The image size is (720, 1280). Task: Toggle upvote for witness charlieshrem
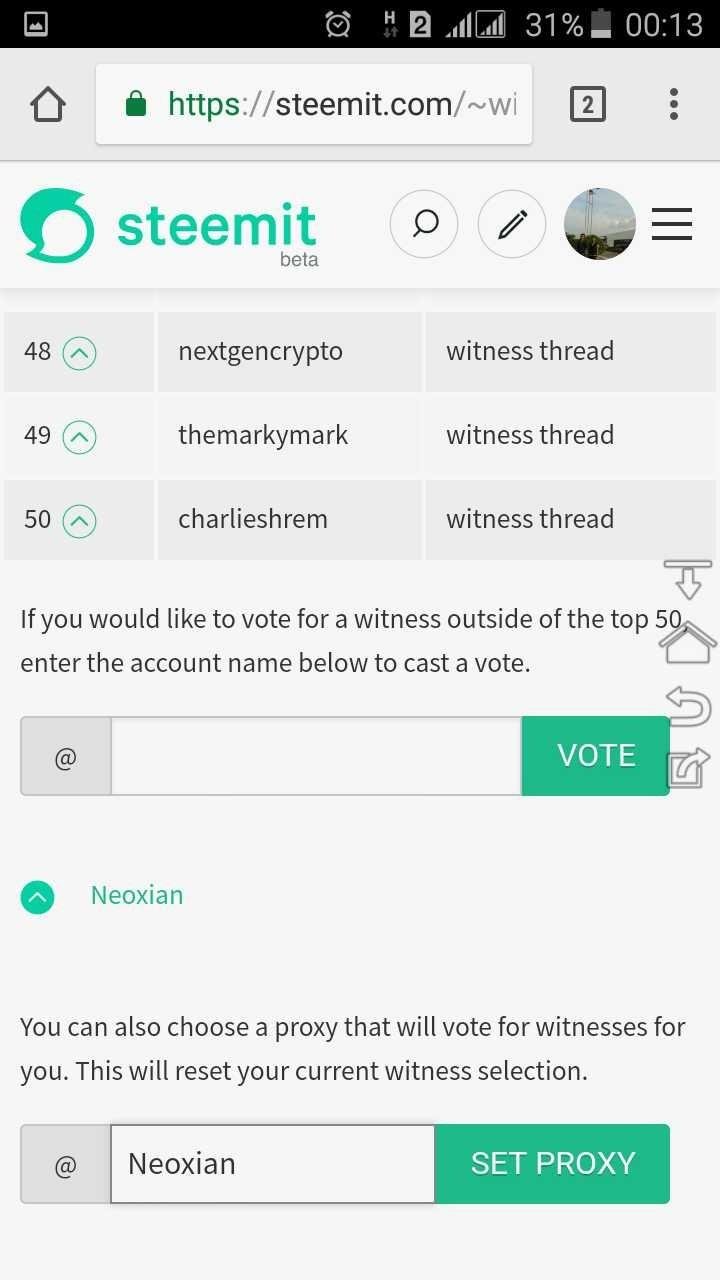[x=80, y=521]
